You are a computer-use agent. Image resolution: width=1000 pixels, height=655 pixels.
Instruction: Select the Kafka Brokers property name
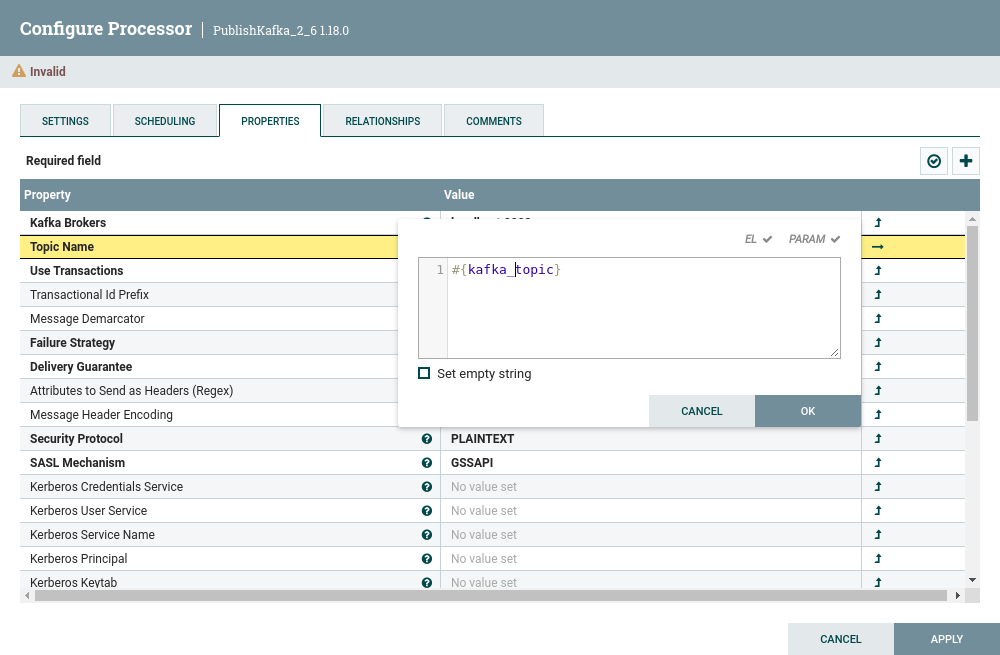coord(68,223)
